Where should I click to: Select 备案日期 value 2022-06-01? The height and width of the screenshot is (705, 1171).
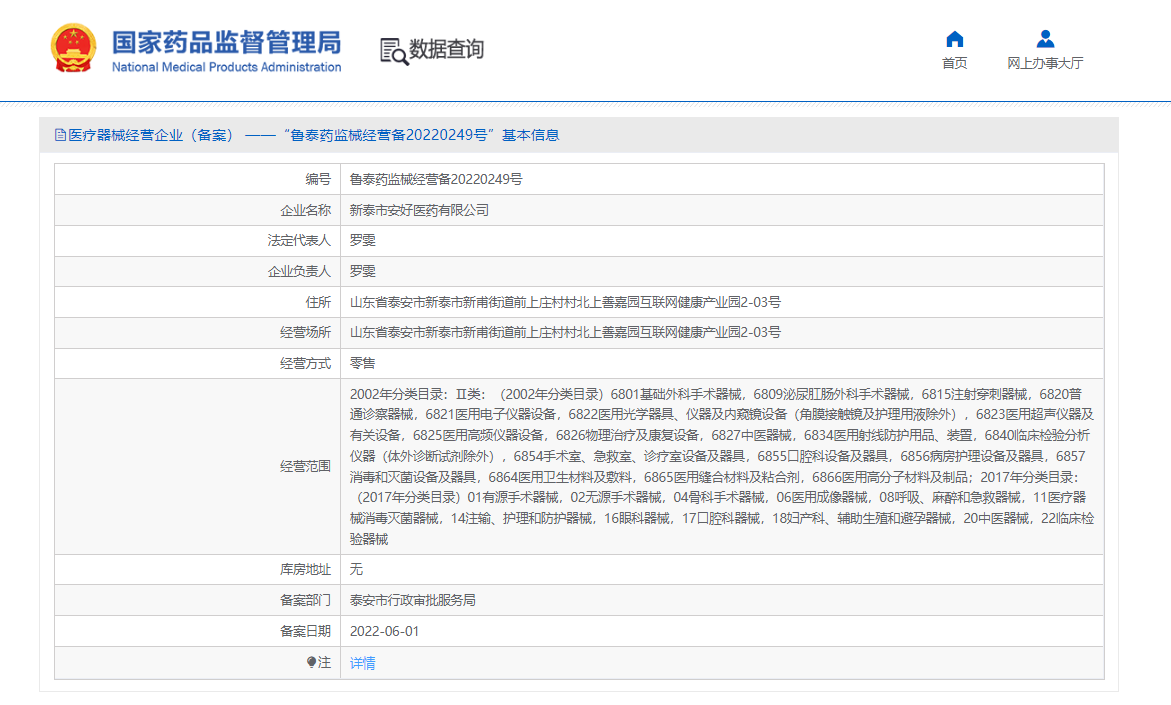385,632
